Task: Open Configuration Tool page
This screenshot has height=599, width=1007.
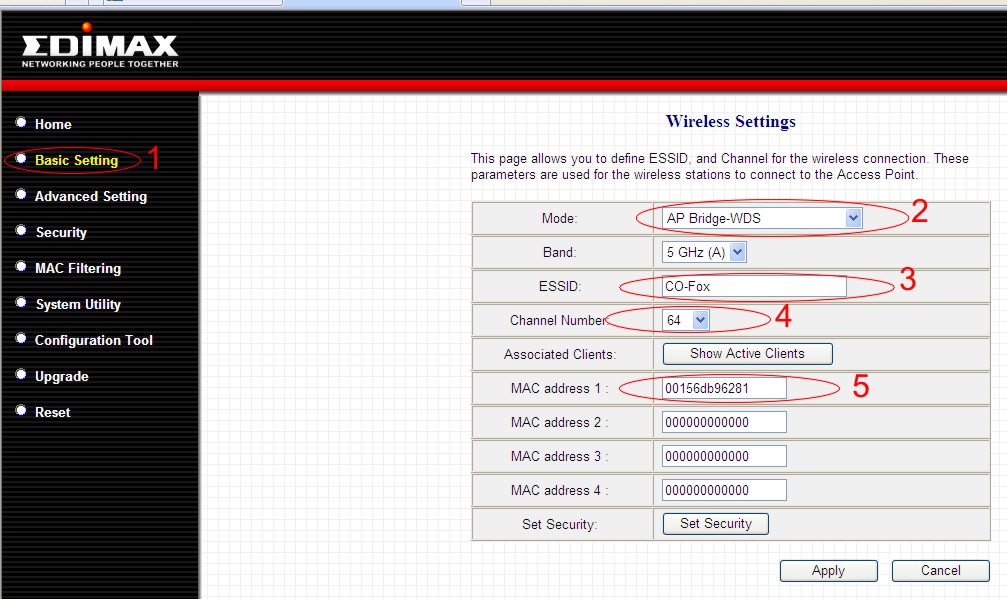Action: pos(94,340)
